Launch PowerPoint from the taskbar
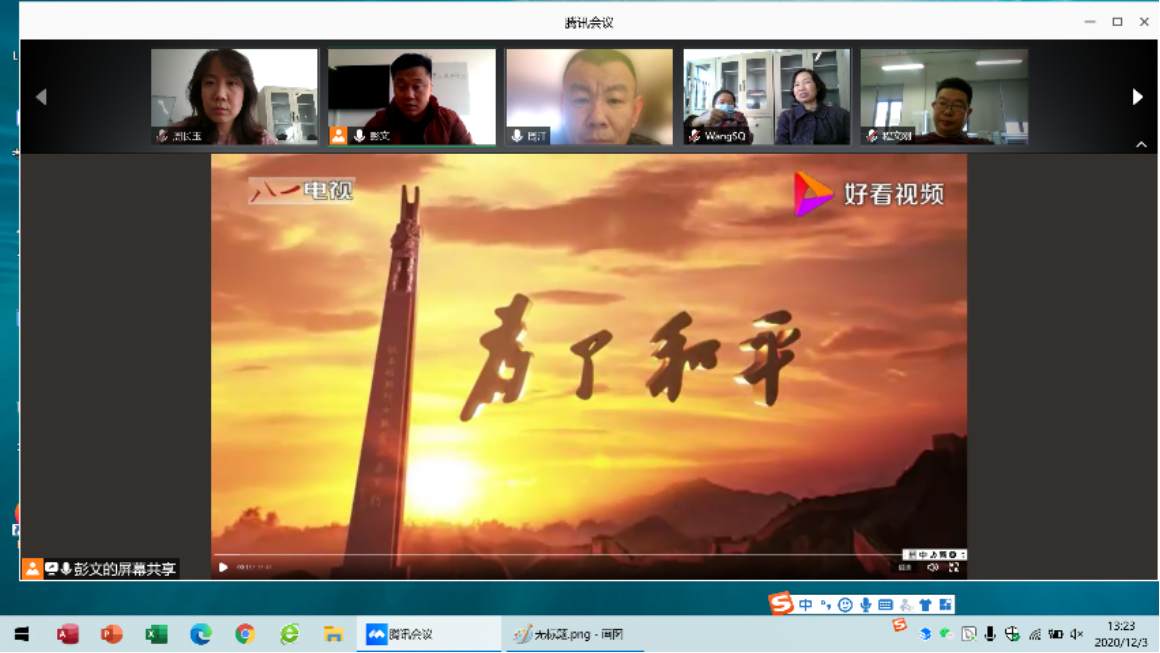Screen dimensions: 1160x653 point(112,634)
